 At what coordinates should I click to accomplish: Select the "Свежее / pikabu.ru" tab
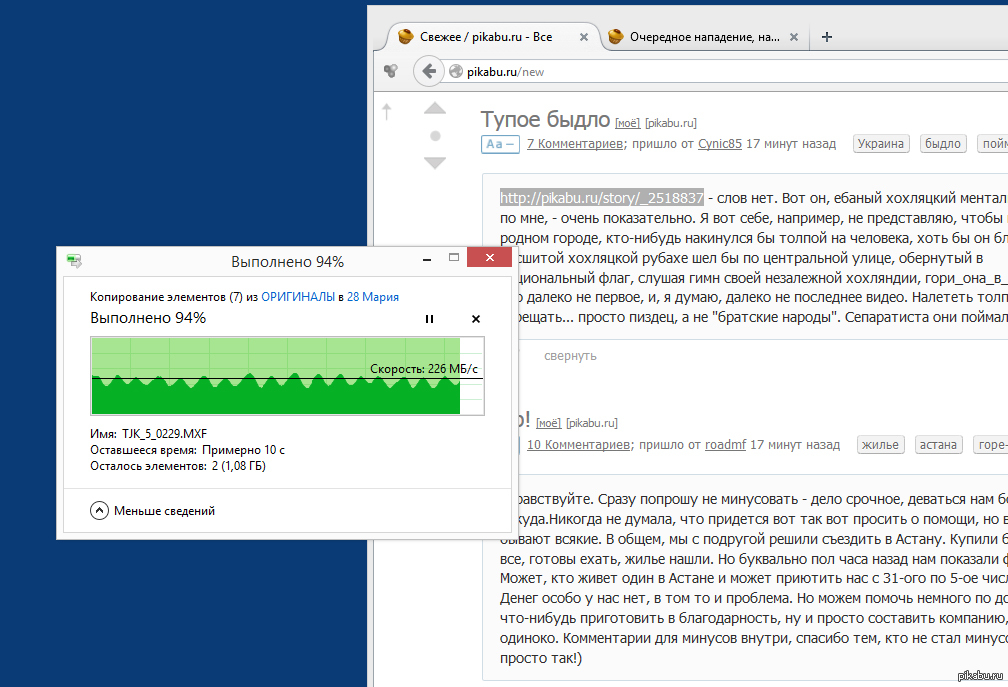coord(485,37)
